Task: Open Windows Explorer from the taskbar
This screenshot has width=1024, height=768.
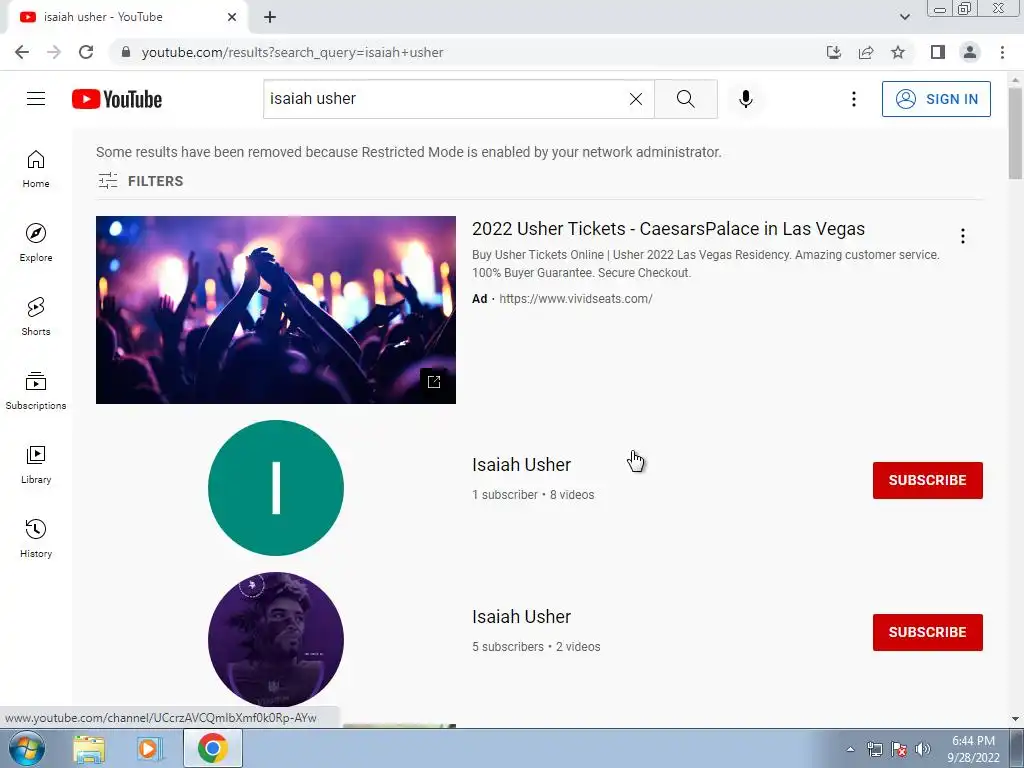Action: (89, 749)
